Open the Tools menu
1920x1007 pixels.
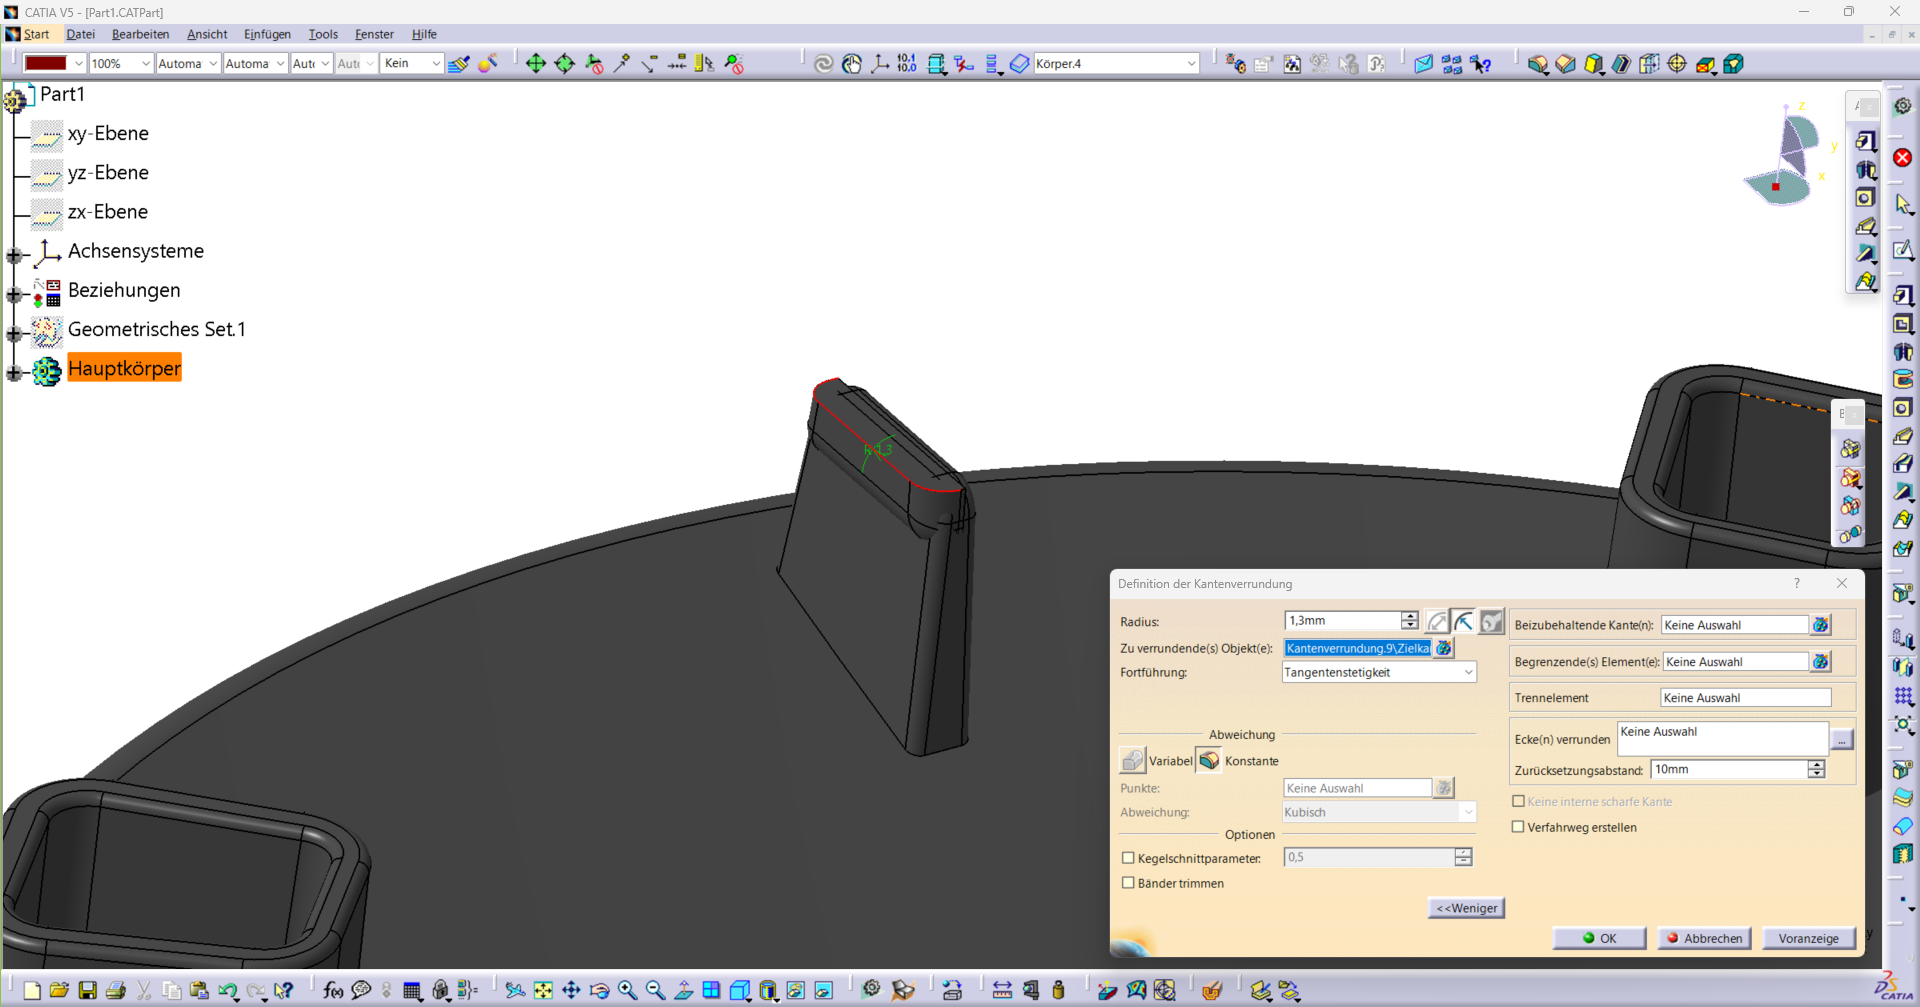tap(323, 34)
